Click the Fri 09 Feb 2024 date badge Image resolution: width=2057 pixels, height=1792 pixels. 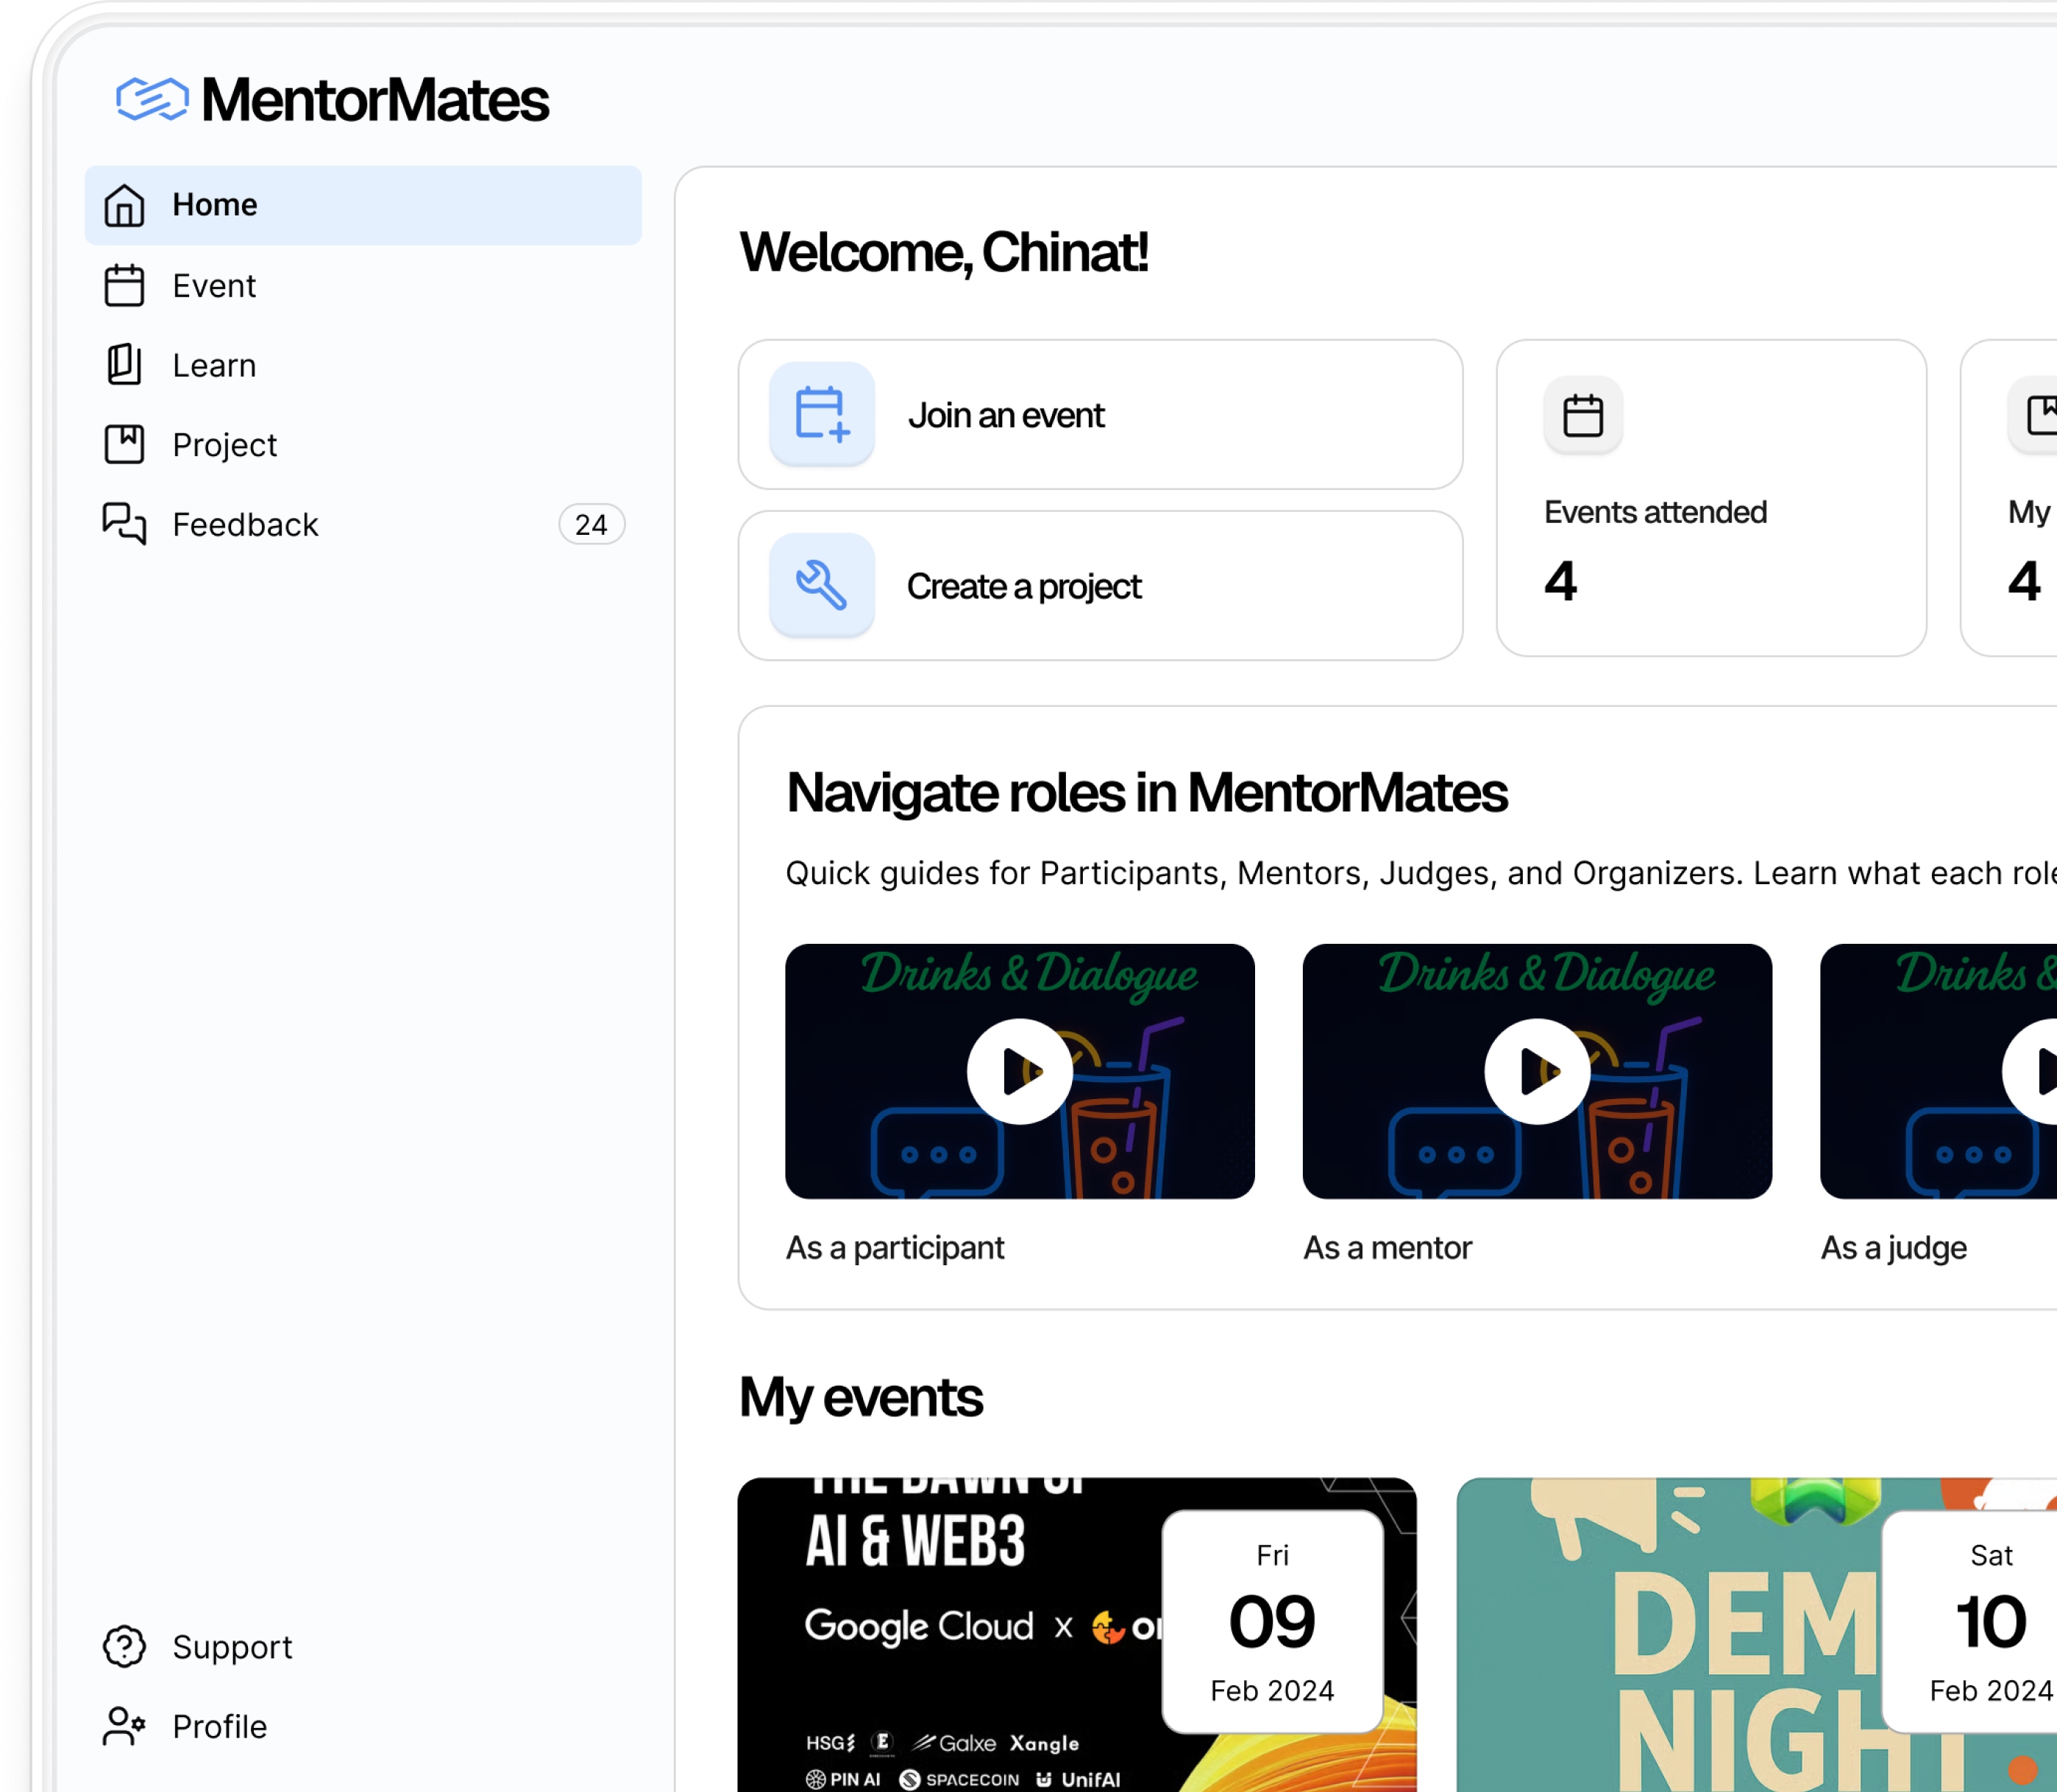click(1273, 1622)
